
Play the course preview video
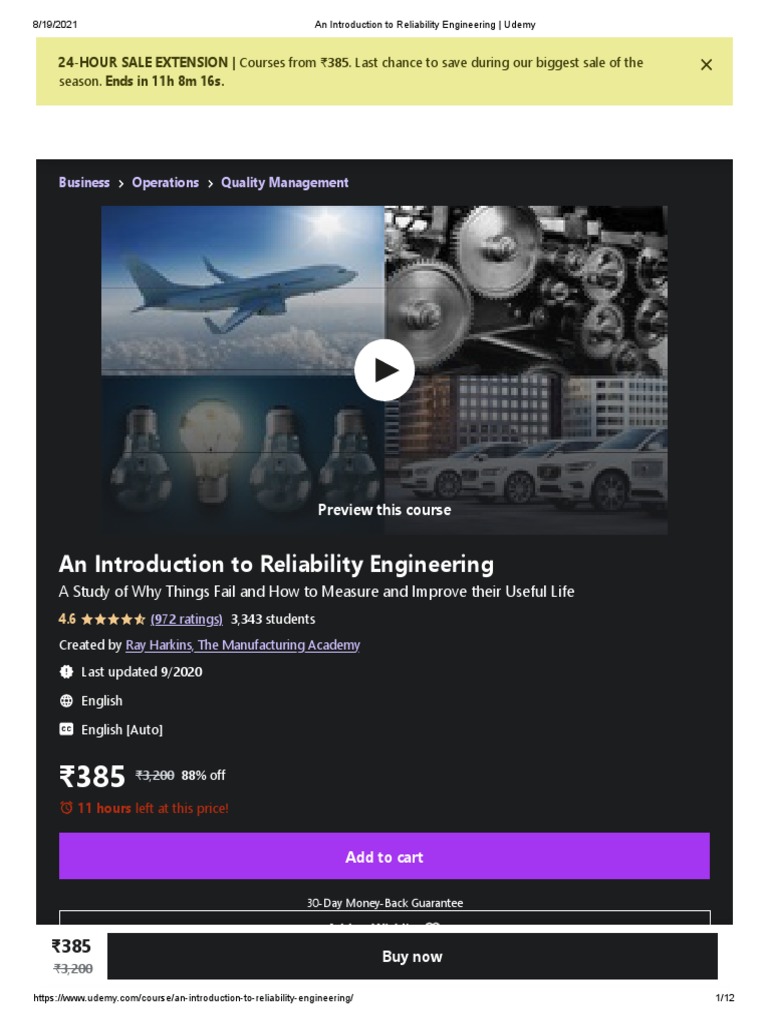click(384, 370)
